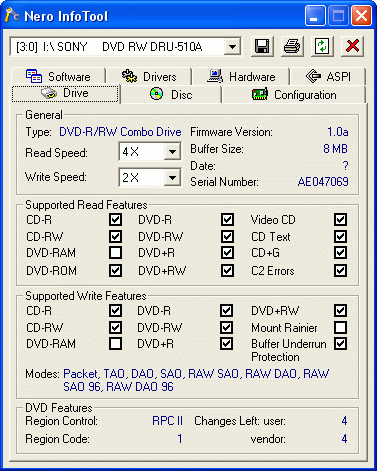Click the Nero InfoTool title bar icon

pos(12,15)
